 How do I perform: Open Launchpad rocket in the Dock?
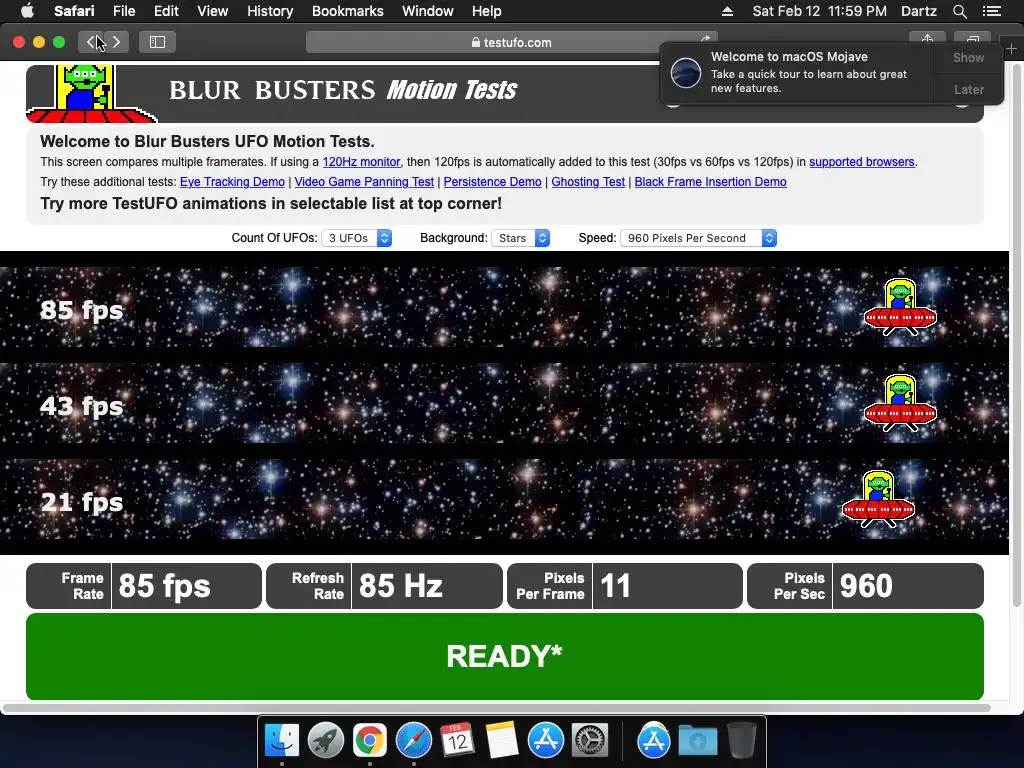tap(325, 741)
